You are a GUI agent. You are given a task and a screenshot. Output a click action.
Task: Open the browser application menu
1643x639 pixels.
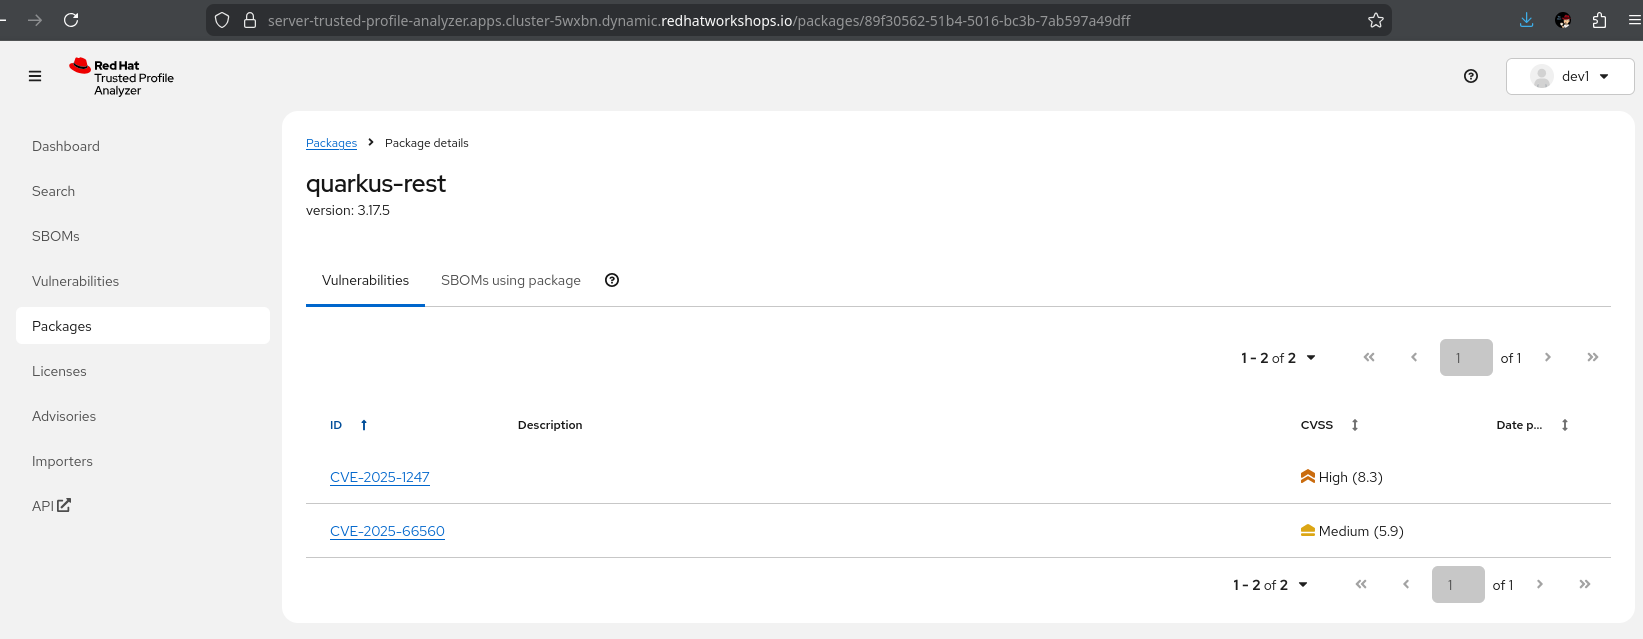tap(1634, 20)
